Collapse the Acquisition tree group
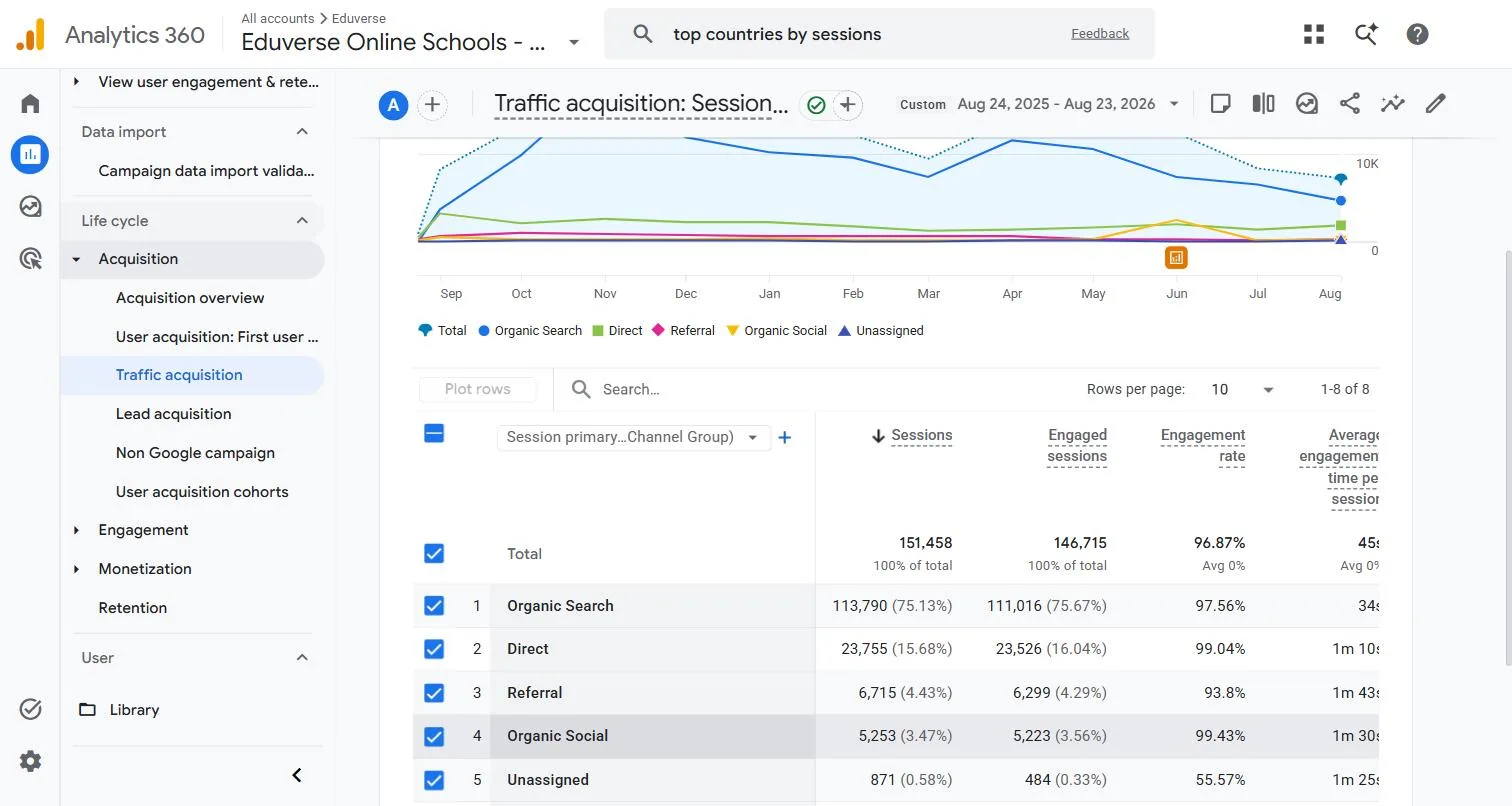 pyautogui.click(x=77, y=259)
